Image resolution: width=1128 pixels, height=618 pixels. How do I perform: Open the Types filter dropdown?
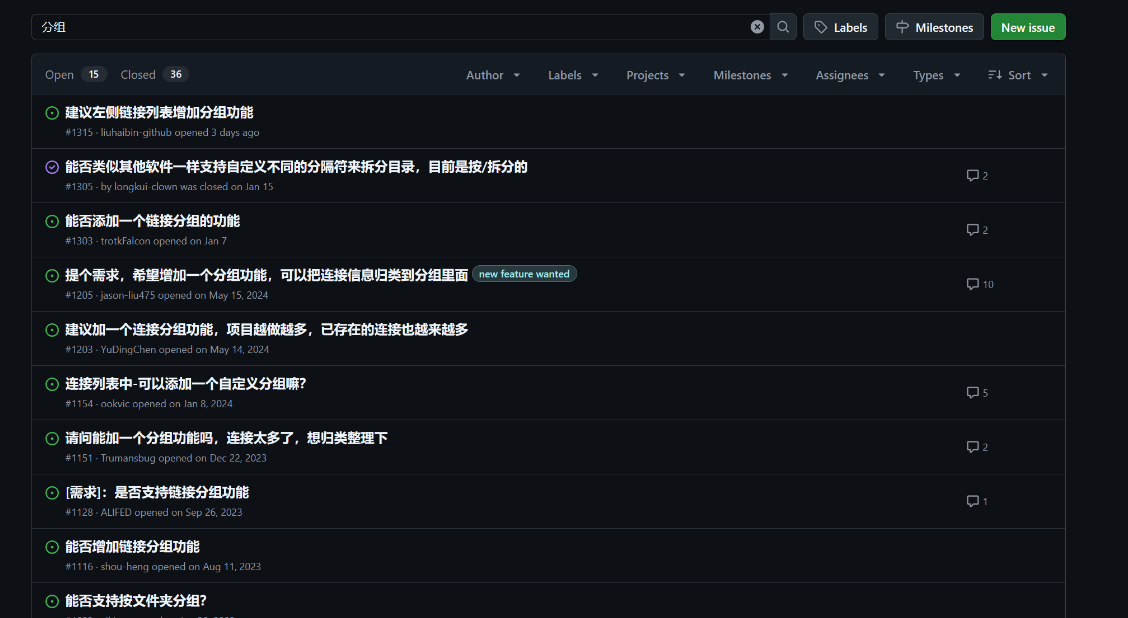[936, 74]
